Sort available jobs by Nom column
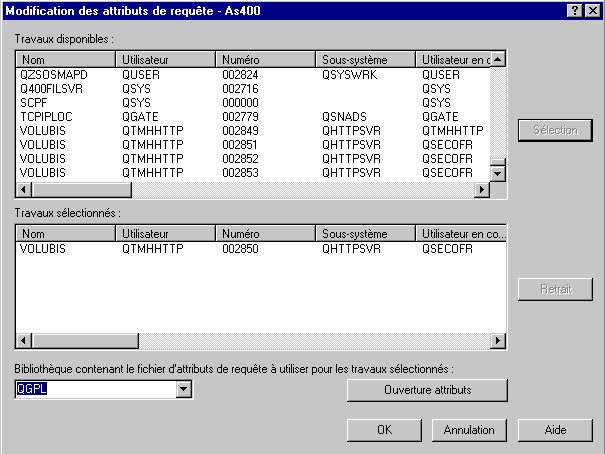Viewport: 605px width, 454px height. (x=66, y=60)
